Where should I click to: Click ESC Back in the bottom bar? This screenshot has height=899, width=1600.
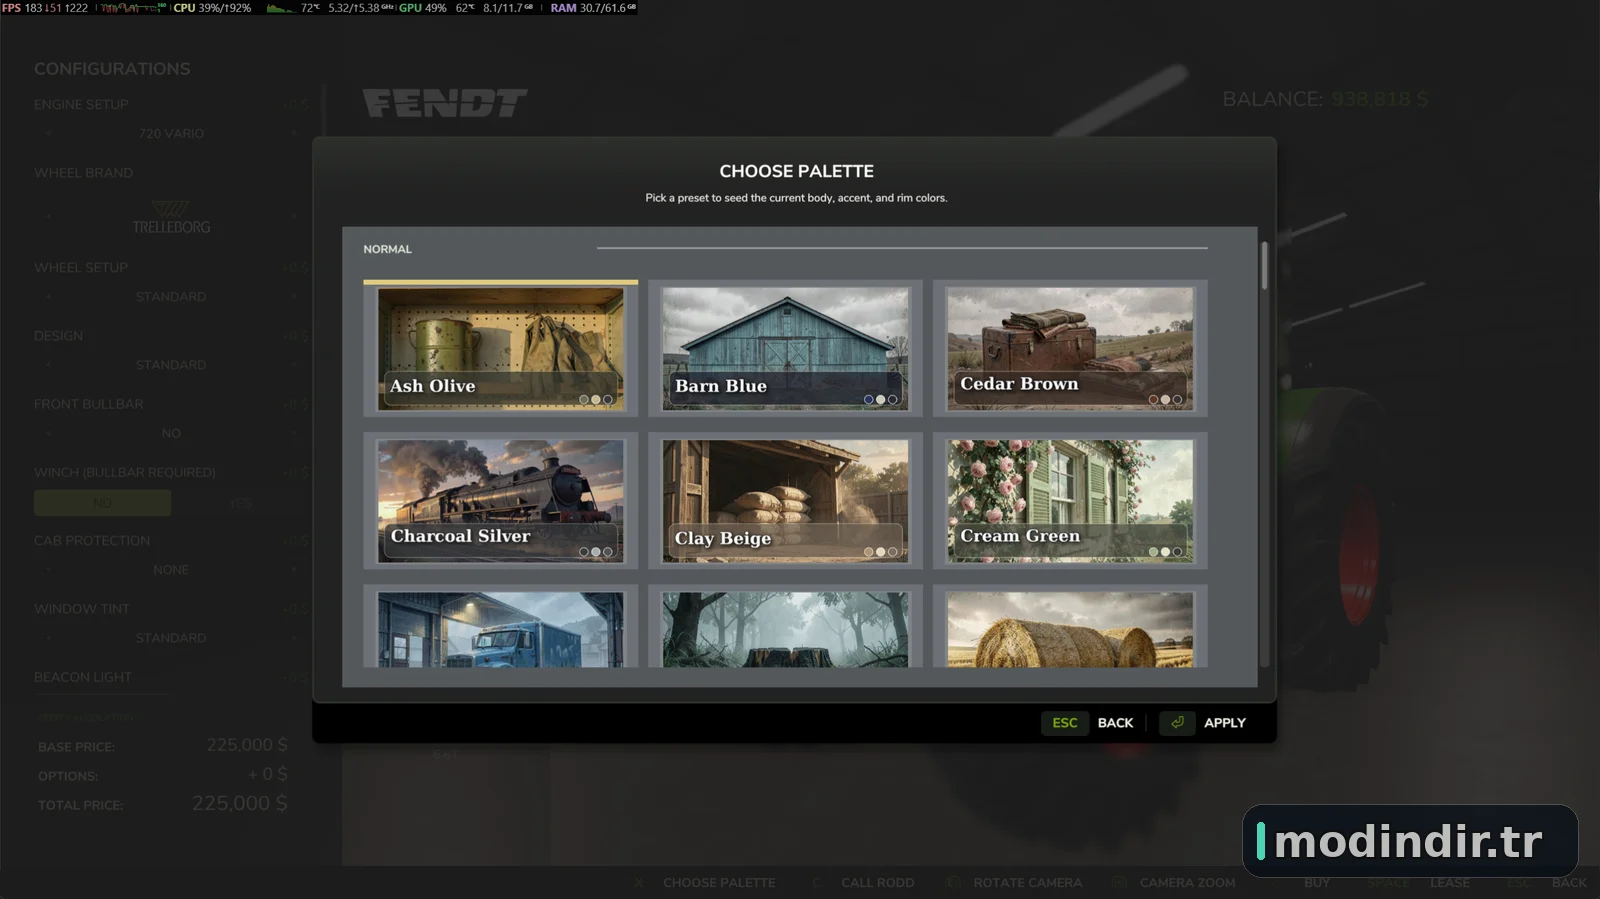pos(1547,883)
